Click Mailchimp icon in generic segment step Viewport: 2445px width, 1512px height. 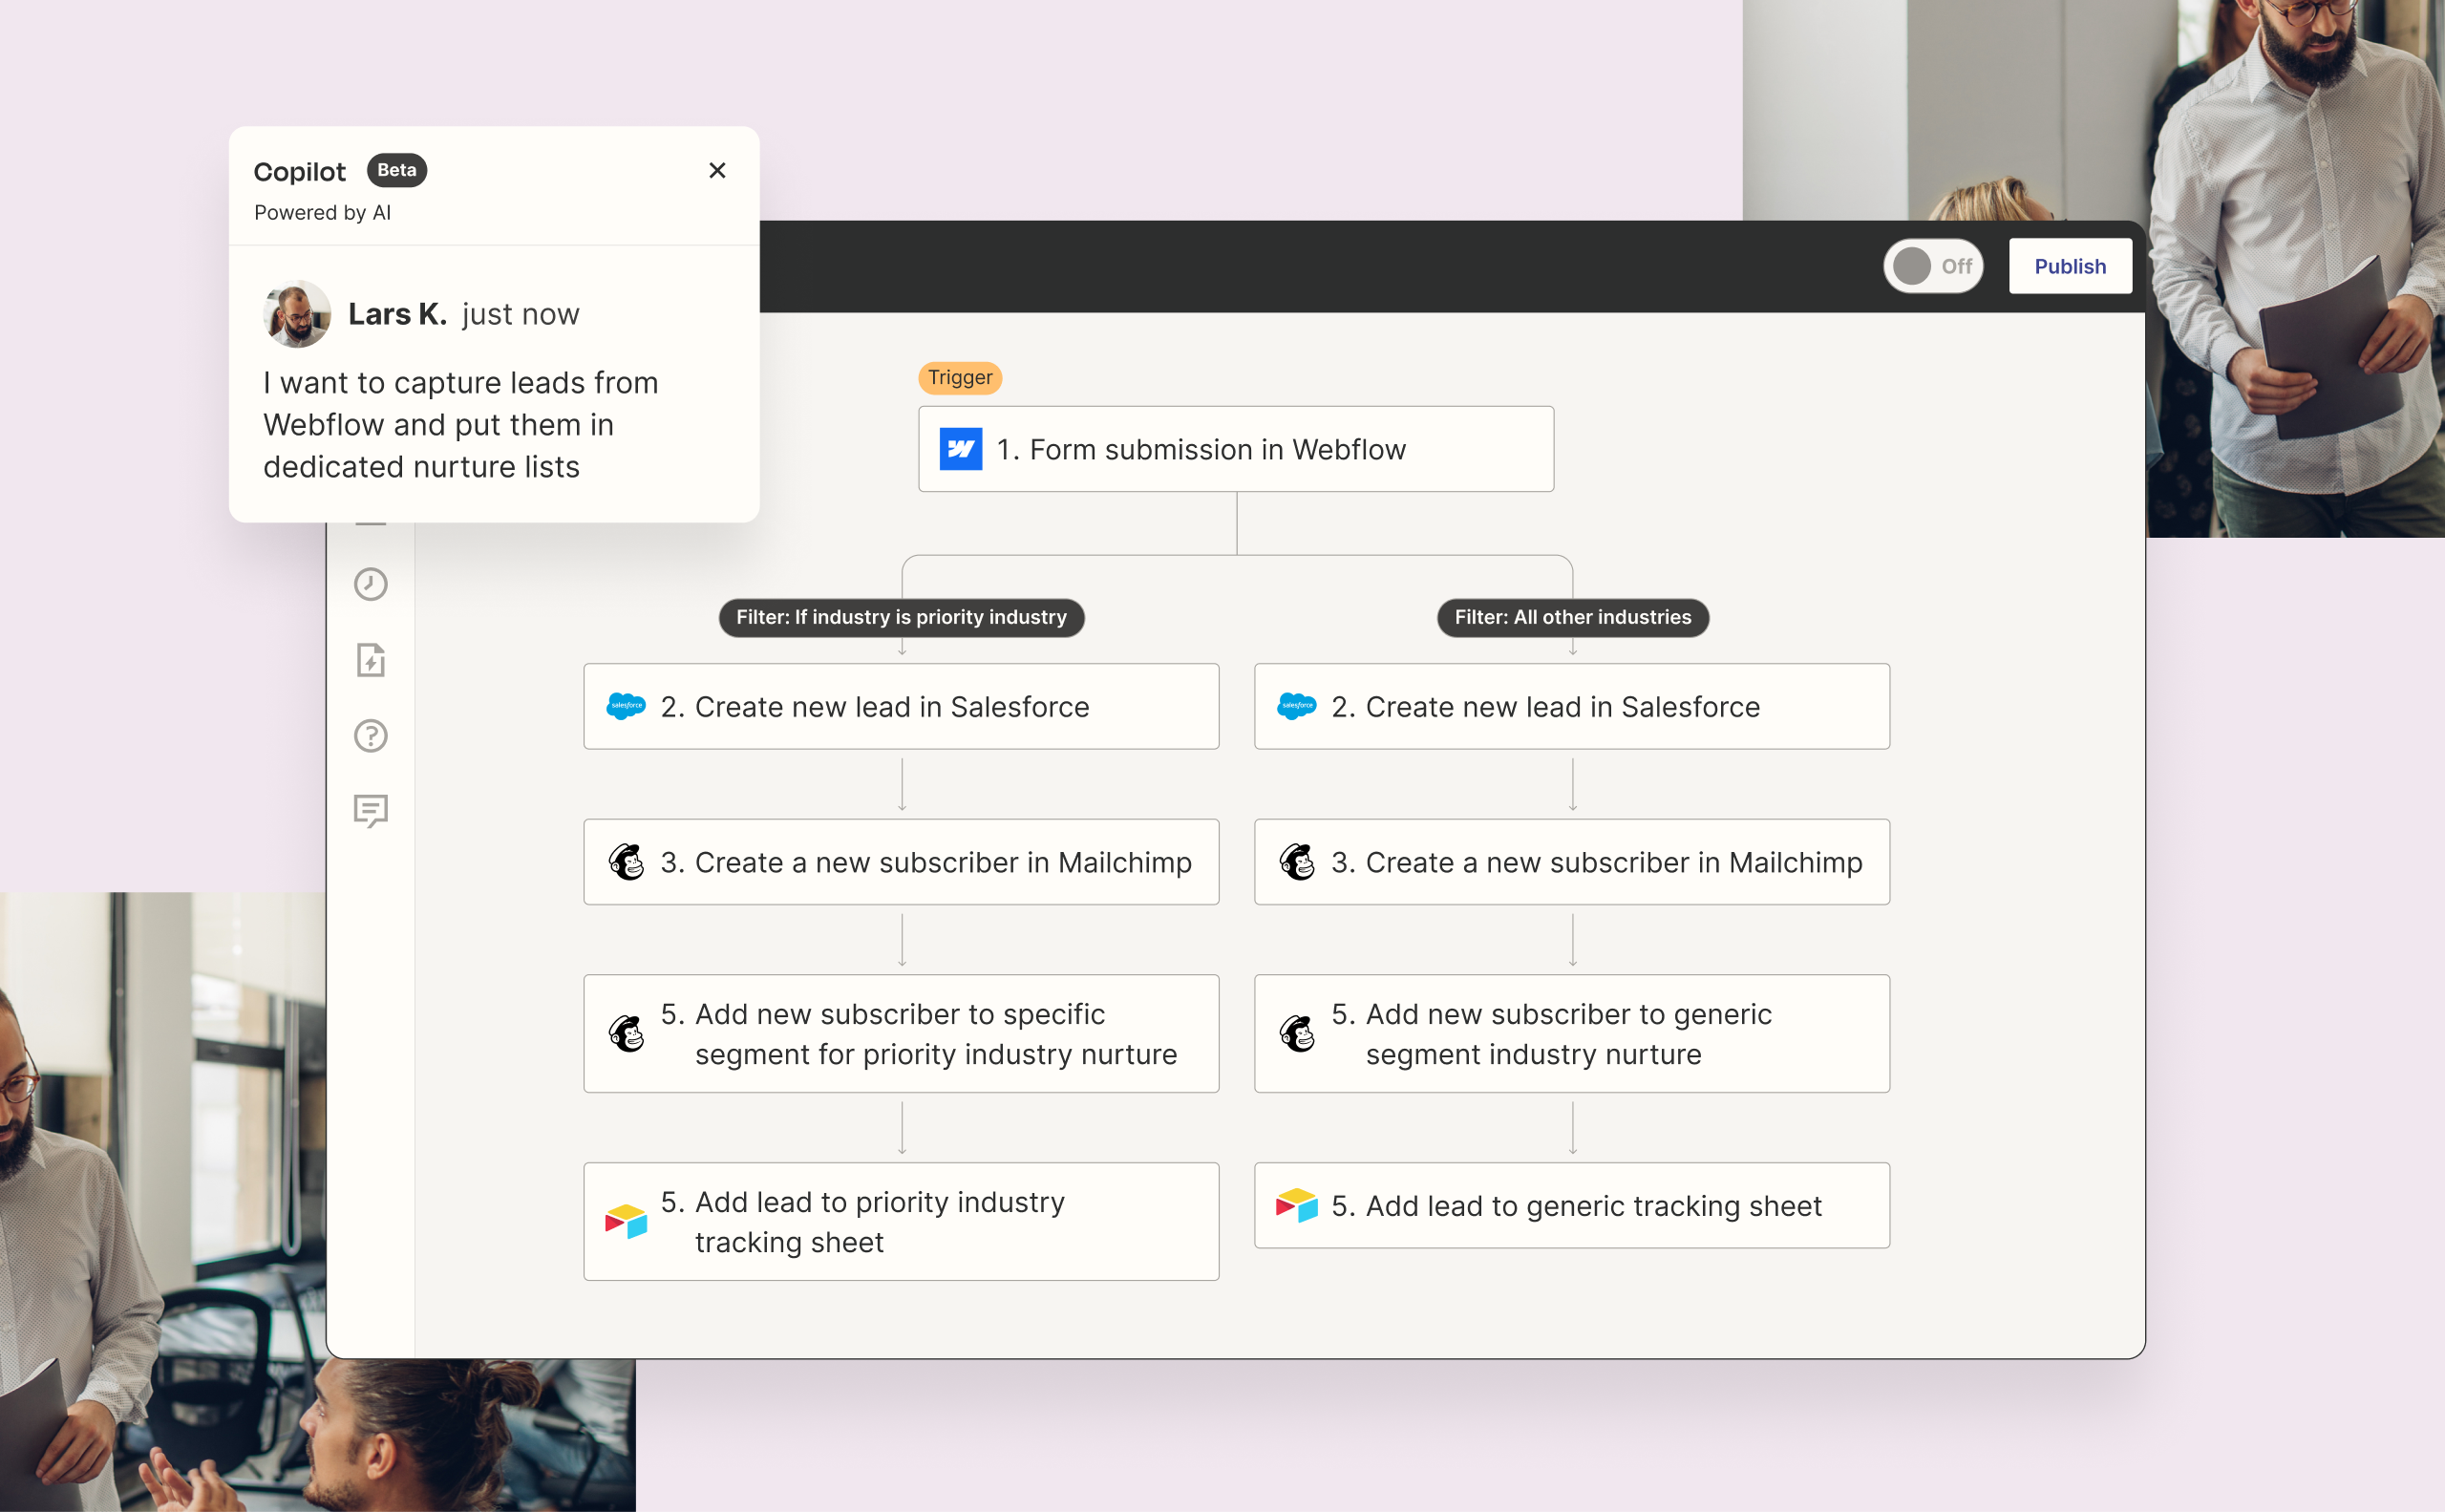1297,1033
